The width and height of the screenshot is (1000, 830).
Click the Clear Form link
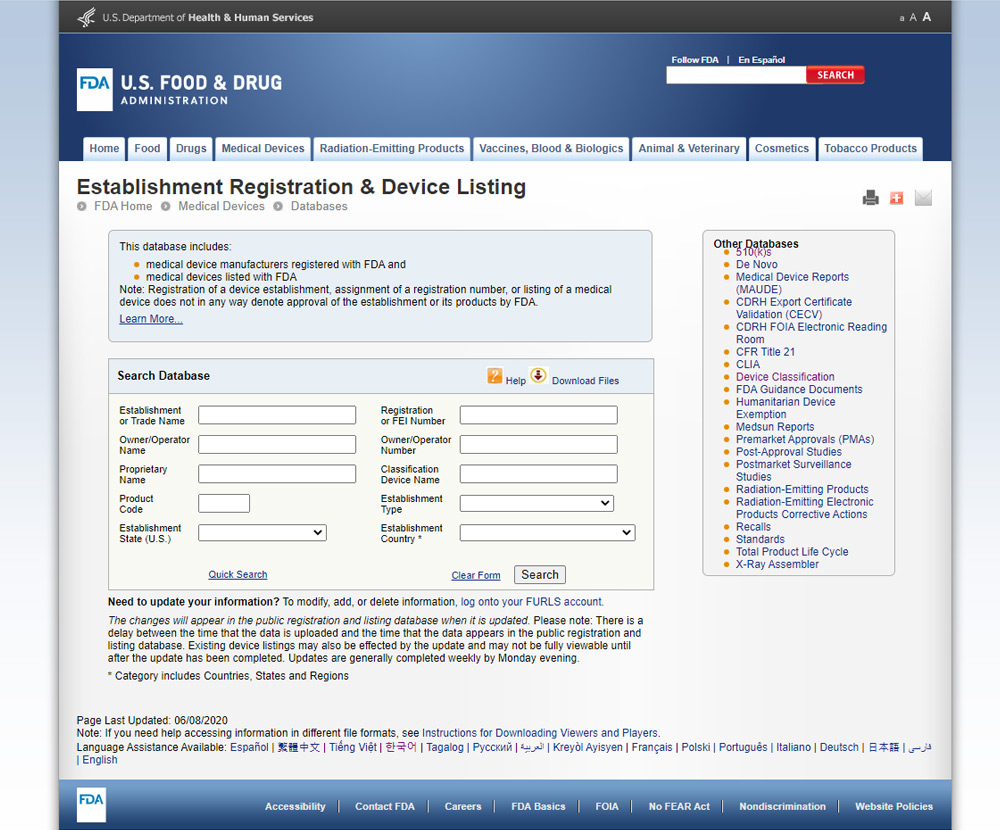(x=476, y=575)
